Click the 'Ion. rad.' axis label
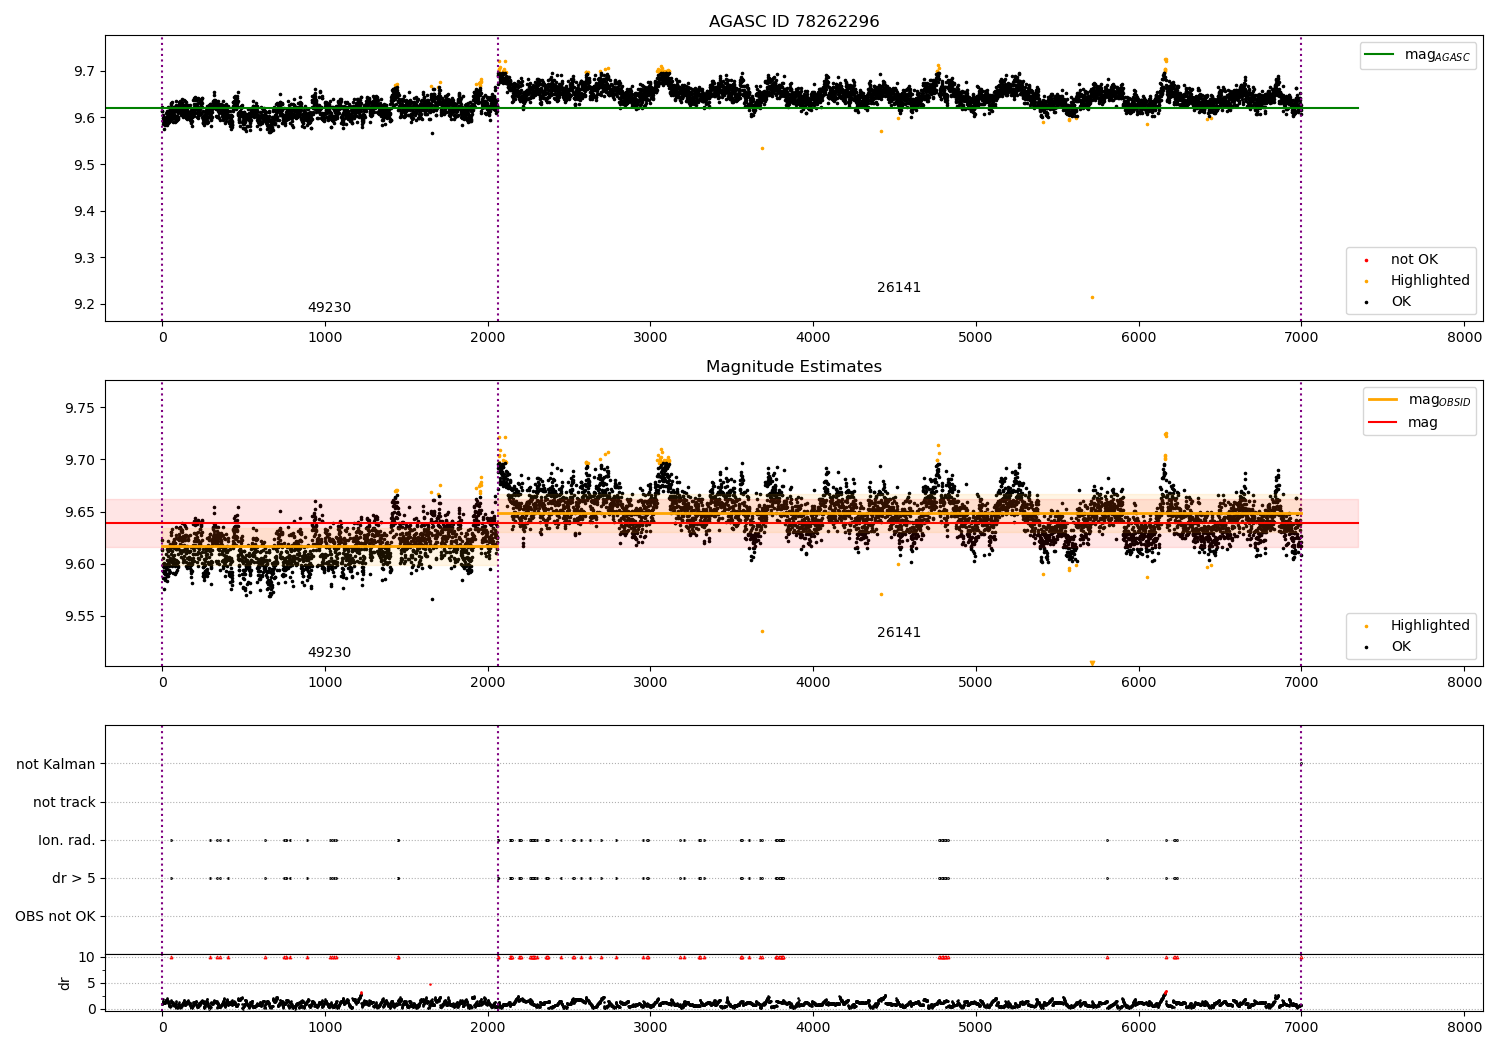Image resolution: width=1500 pixels, height=1050 pixels. [67, 841]
